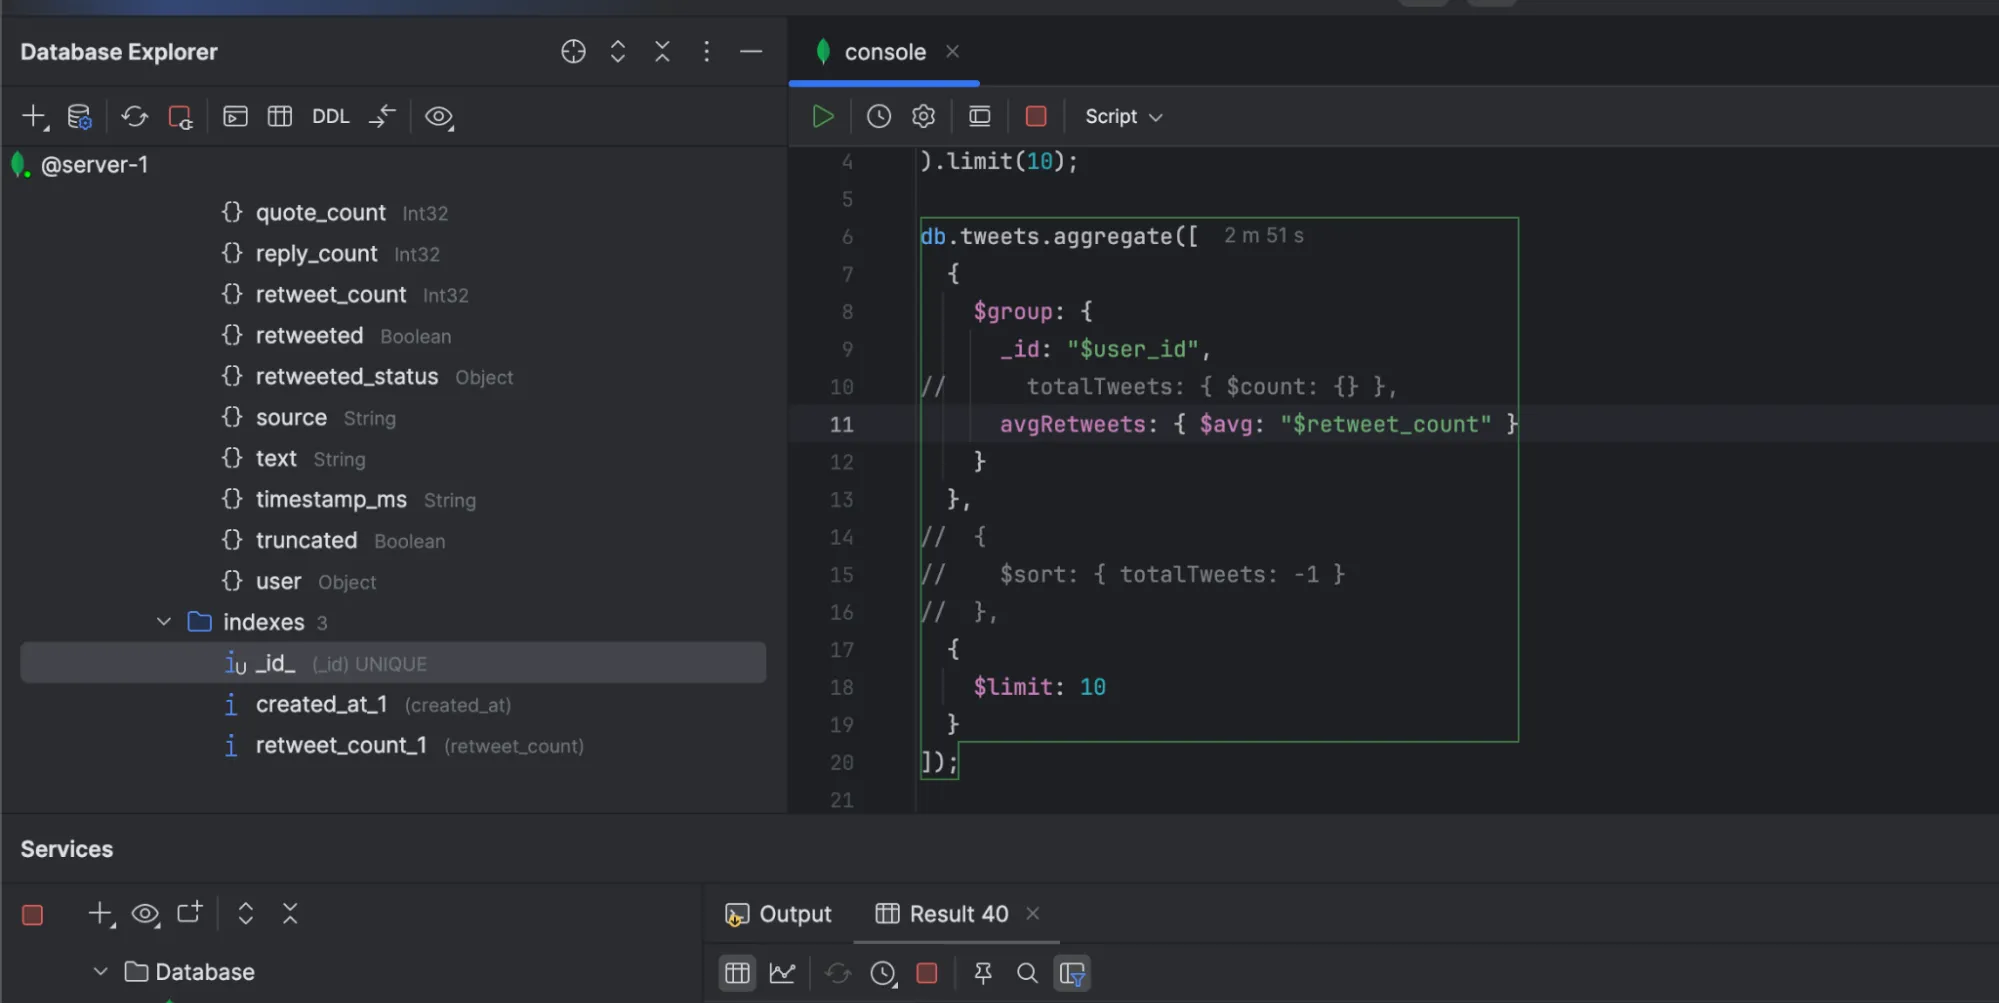The width and height of the screenshot is (1999, 1004).
Task: Run the query with green Execute button
Action: click(822, 117)
